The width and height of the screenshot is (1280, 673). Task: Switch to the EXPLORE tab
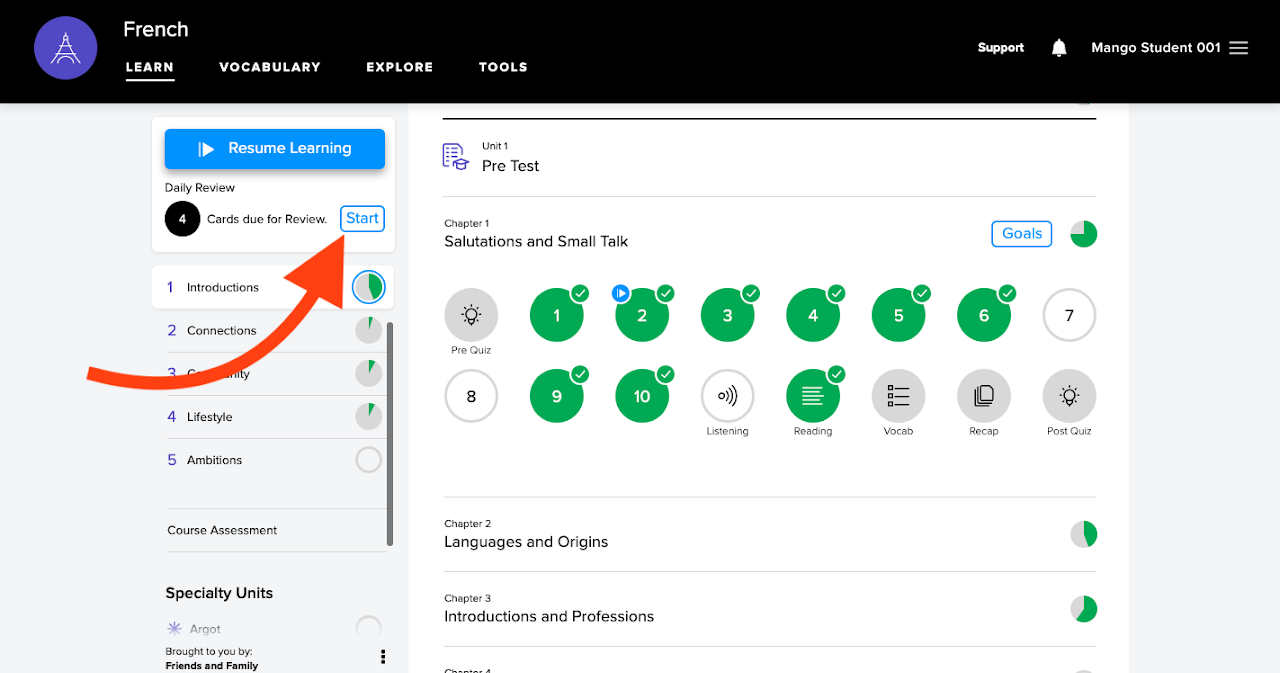[400, 67]
